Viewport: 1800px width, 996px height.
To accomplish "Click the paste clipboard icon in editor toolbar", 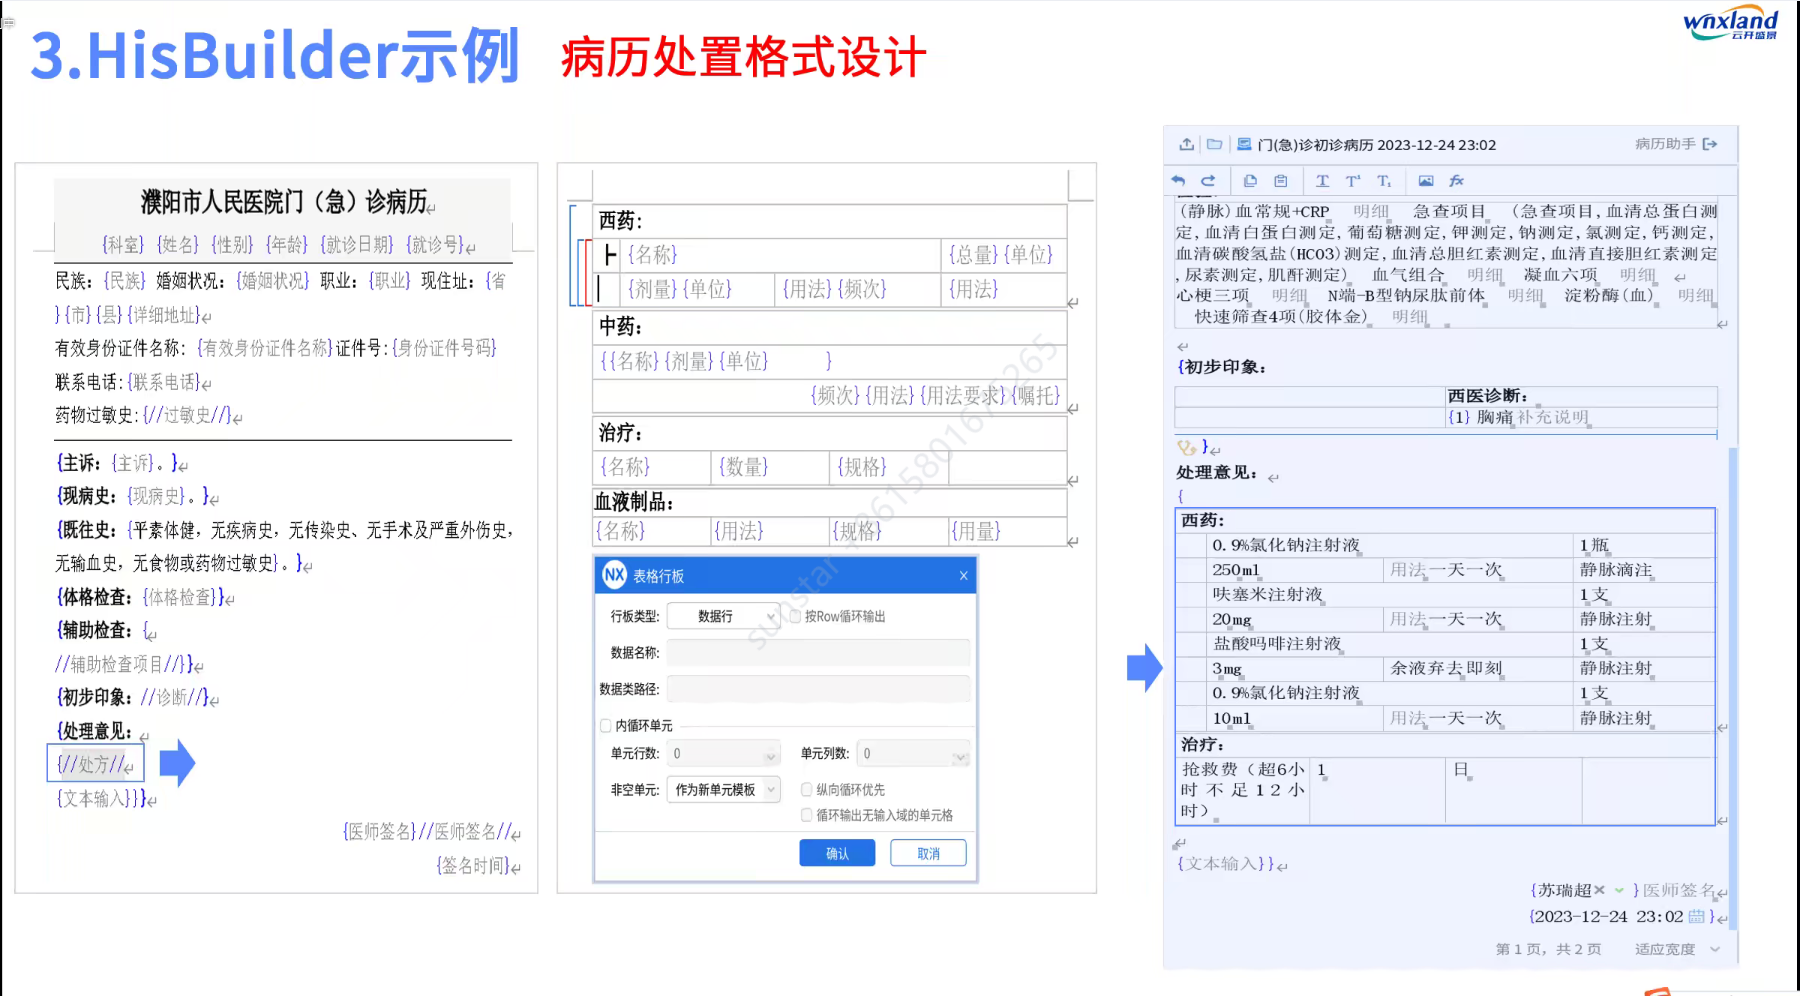I will pos(1281,181).
